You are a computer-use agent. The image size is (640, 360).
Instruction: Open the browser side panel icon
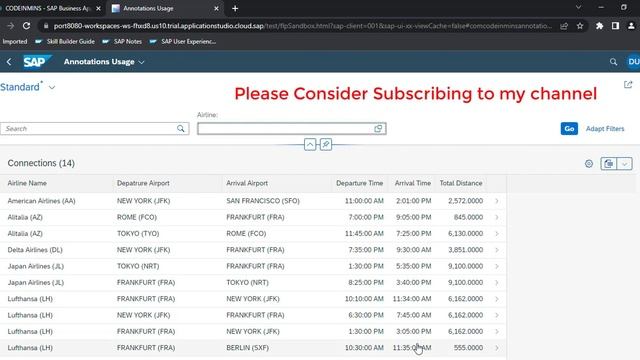point(615,26)
